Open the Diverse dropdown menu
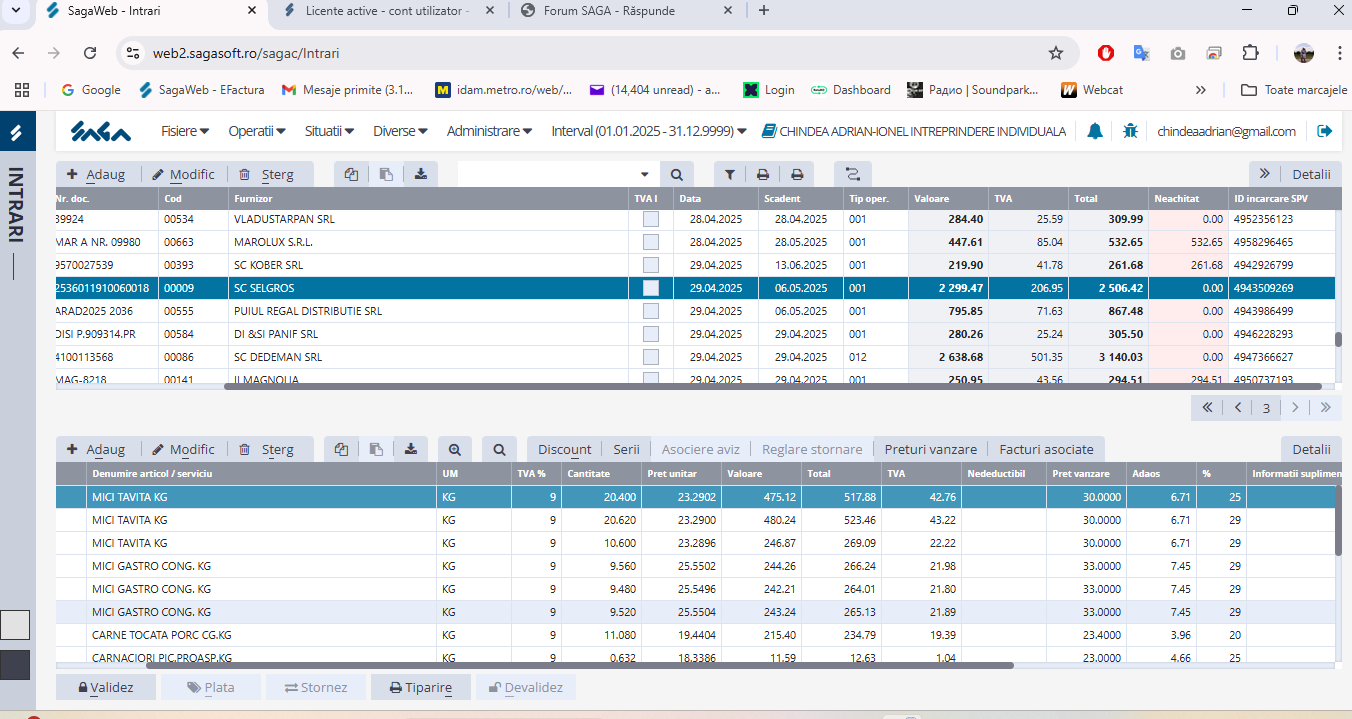Image resolution: width=1352 pixels, height=719 pixels. click(x=401, y=131)
